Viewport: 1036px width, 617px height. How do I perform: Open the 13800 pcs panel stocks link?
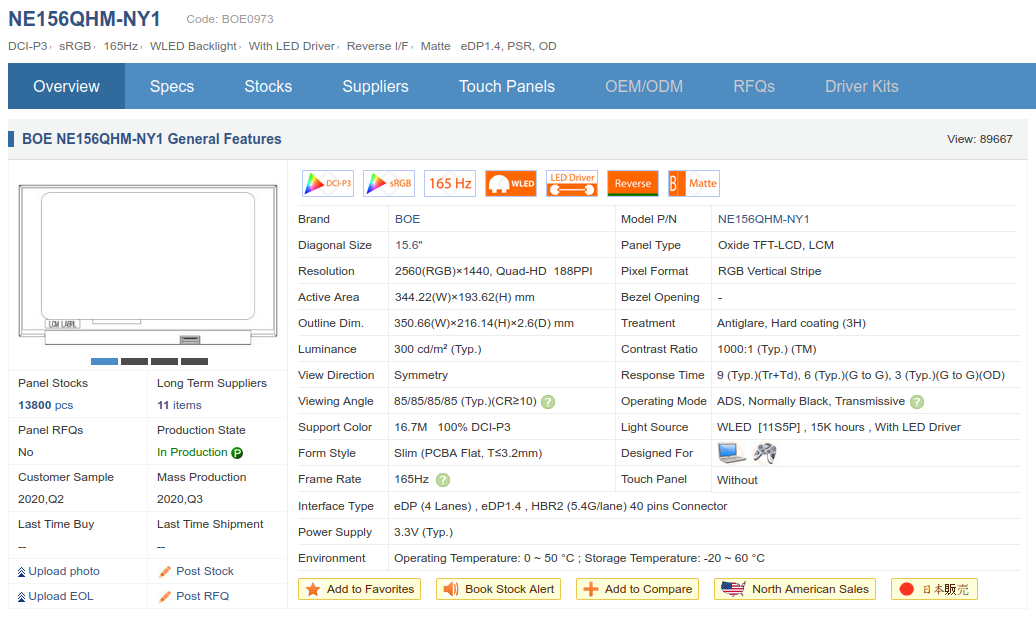coord(46,406)
